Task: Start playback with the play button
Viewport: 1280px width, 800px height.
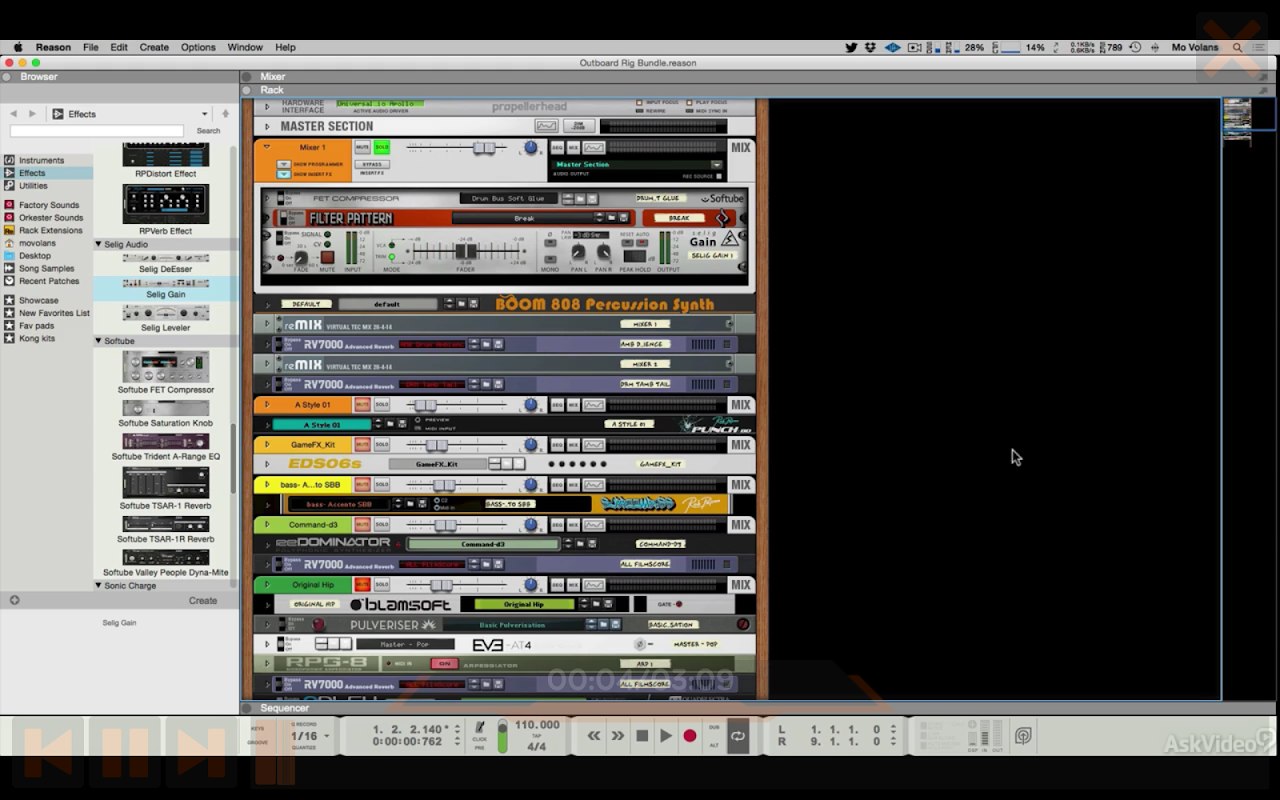Action: click(666, 736)
